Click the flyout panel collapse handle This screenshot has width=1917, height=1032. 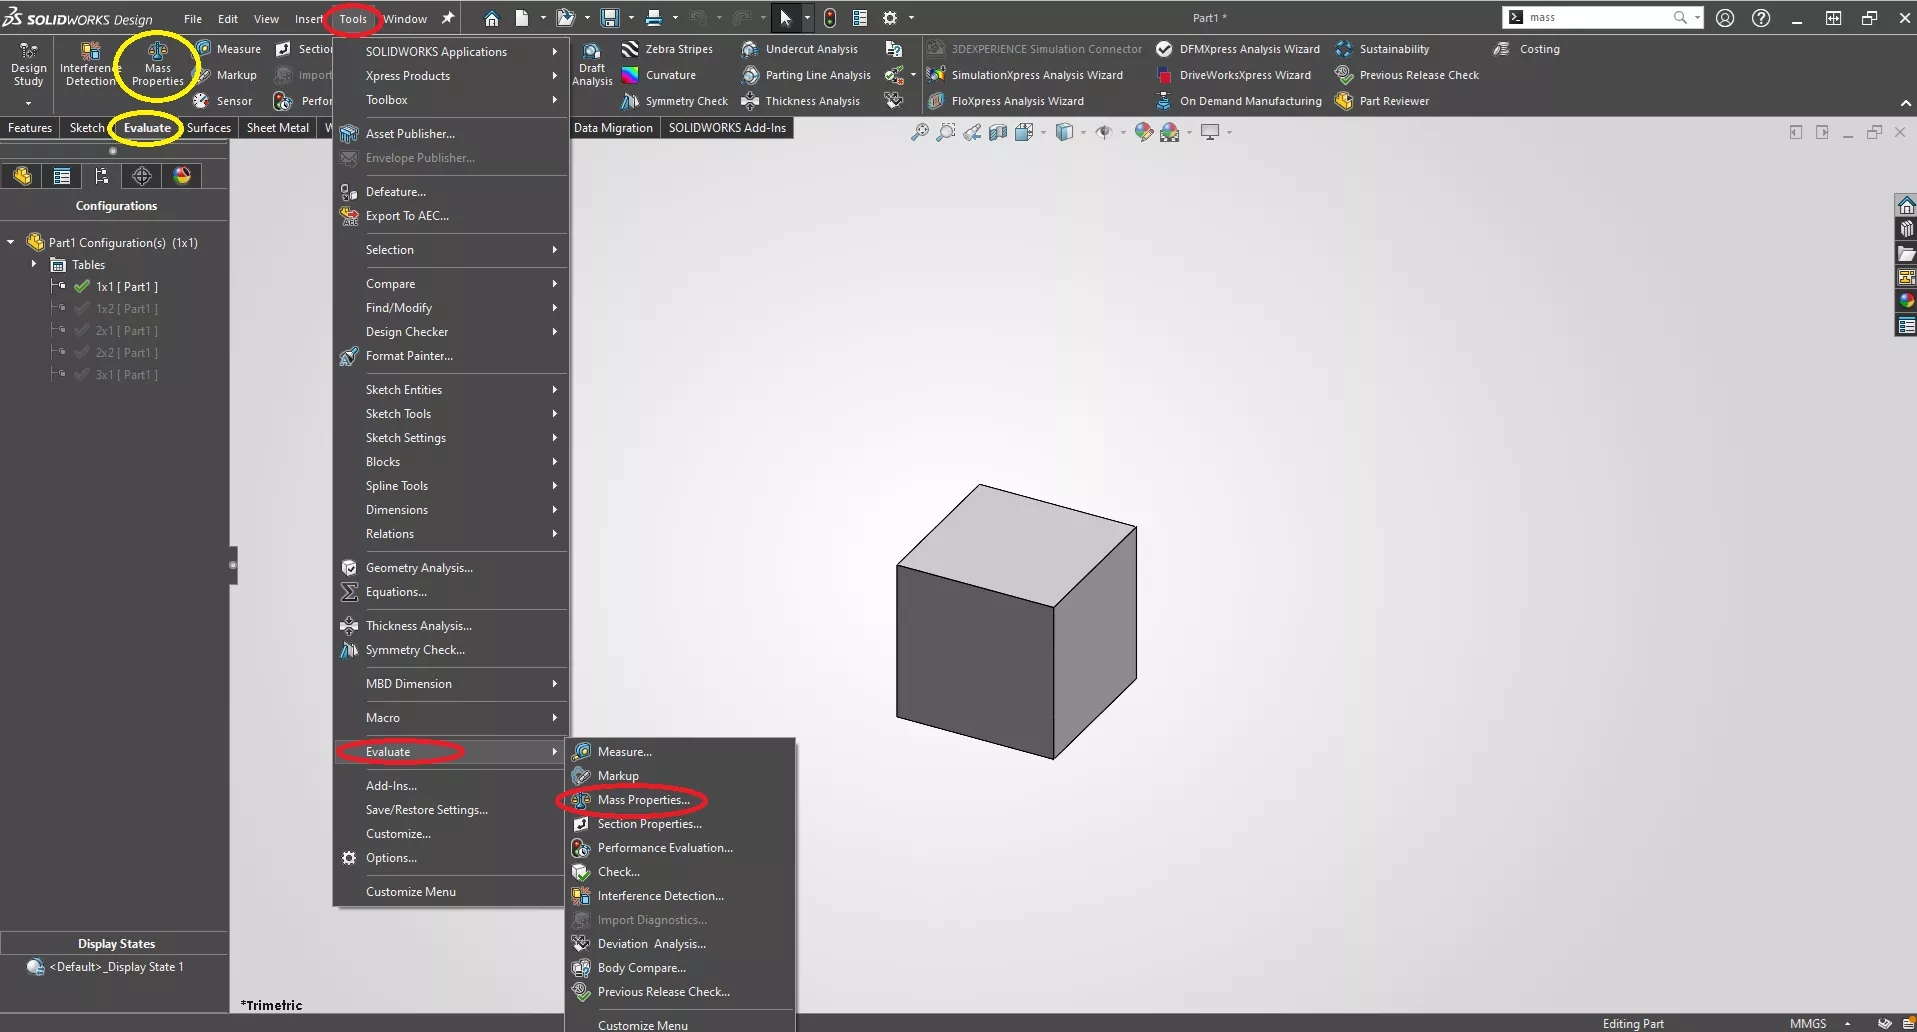(233, 565)
